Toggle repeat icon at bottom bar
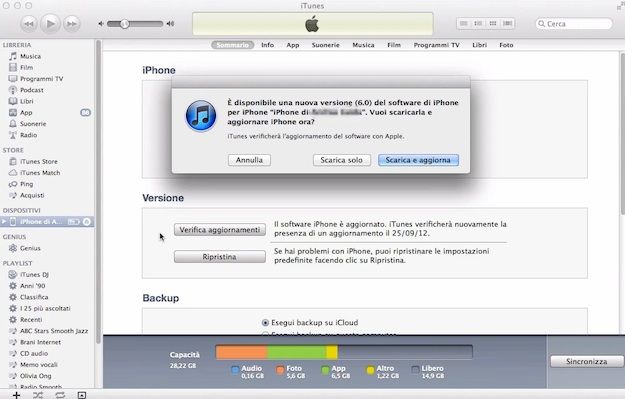Viewport: 625px width, 399px height. pyautogui.click(x=60, y=395)
